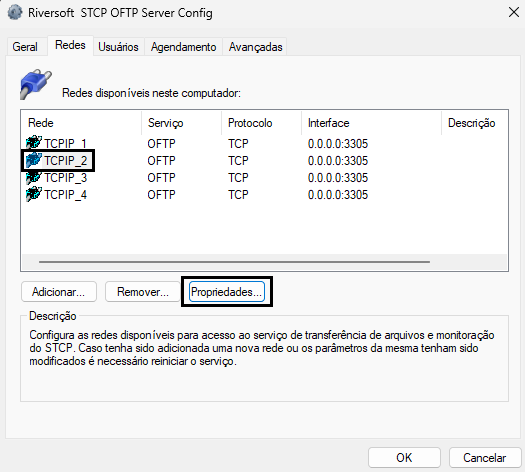The width and height of the screenshot is (525, 472).
Task: Select the Redes tab
Action: point(70,45)
